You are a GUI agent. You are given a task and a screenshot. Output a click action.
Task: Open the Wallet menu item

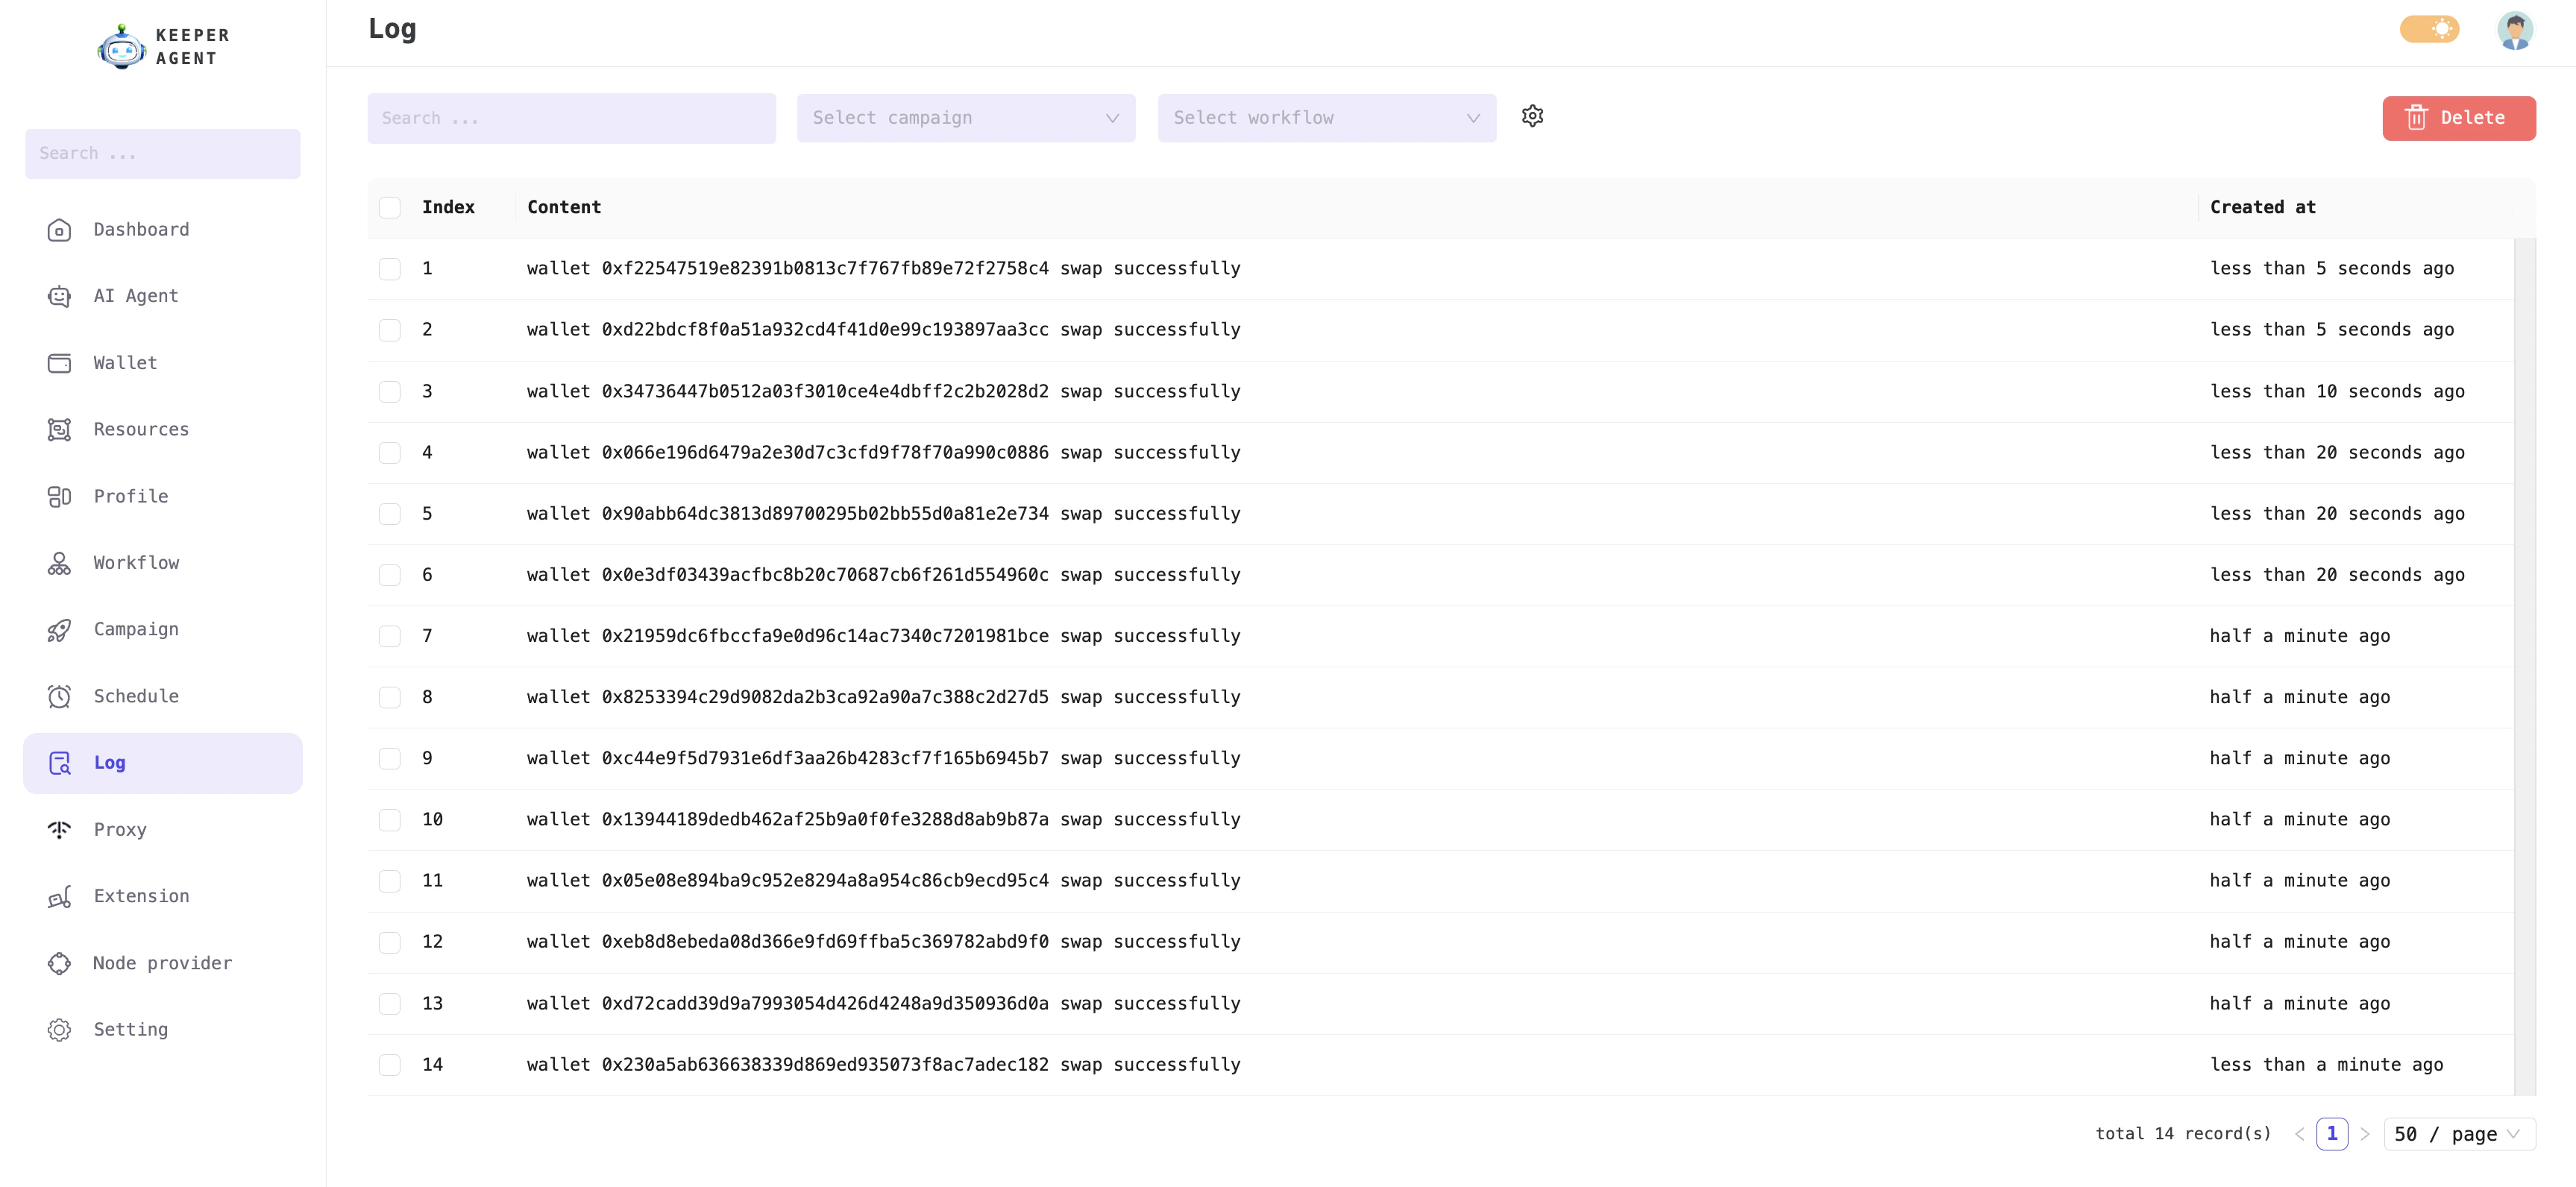pyautogui.click(x=162, y=363)
